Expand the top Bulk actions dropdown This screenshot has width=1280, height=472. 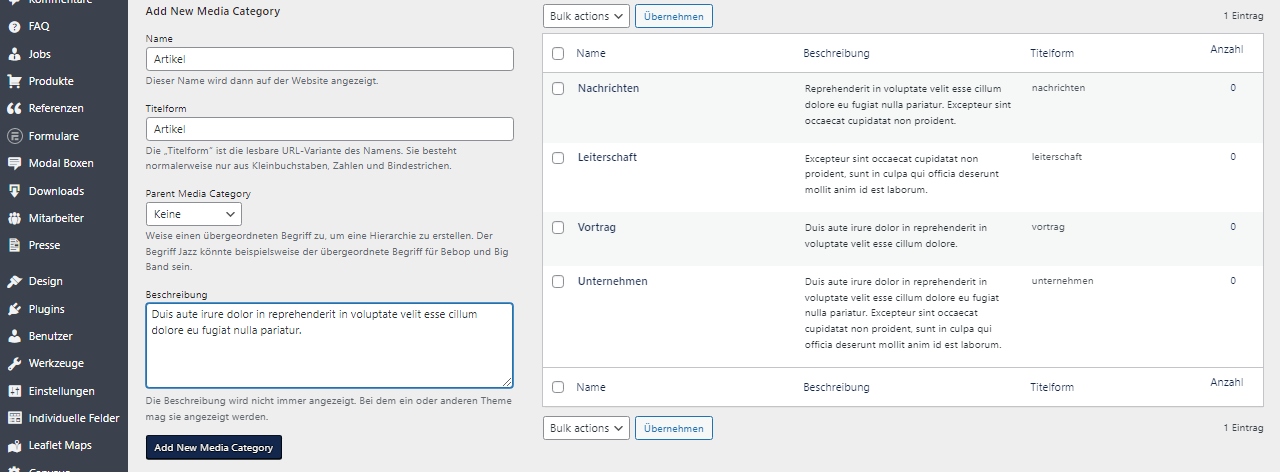pos(586,16)
